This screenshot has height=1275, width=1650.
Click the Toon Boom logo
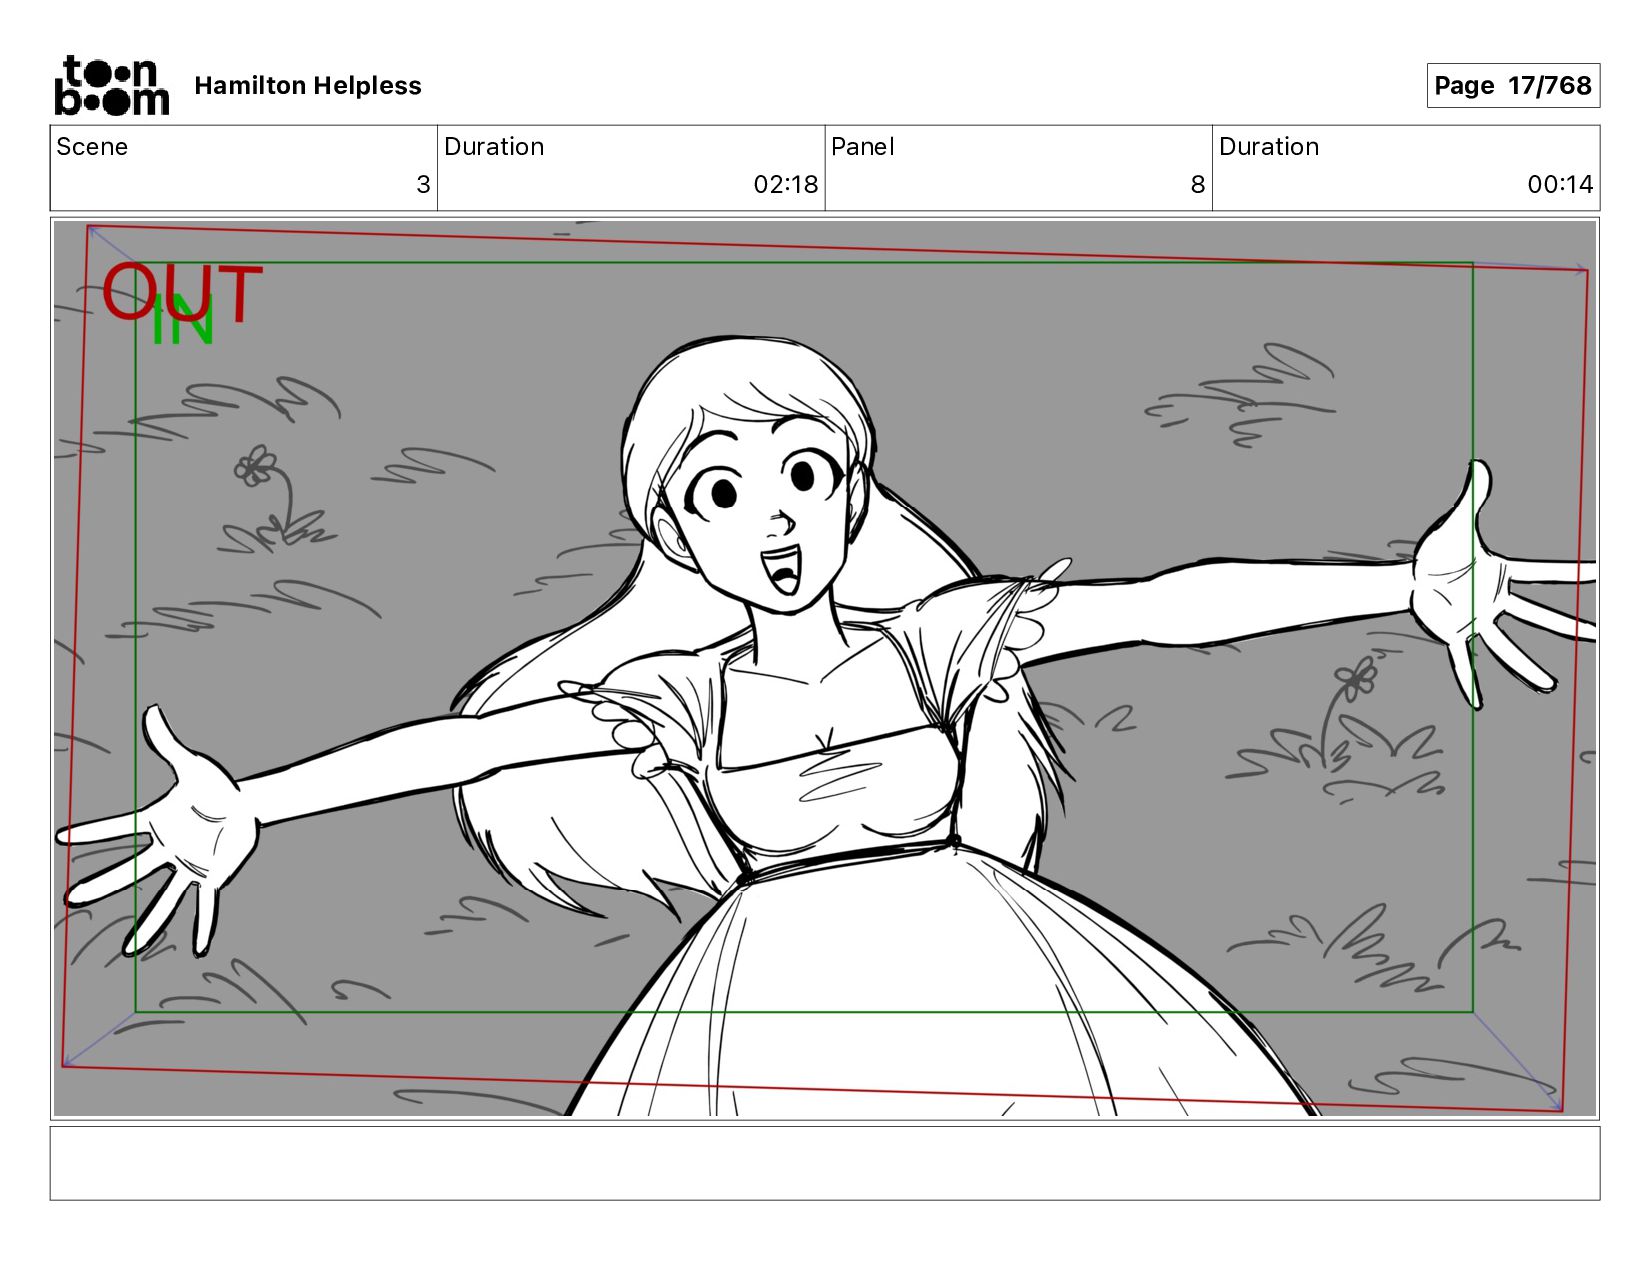[x=111, y=85]
